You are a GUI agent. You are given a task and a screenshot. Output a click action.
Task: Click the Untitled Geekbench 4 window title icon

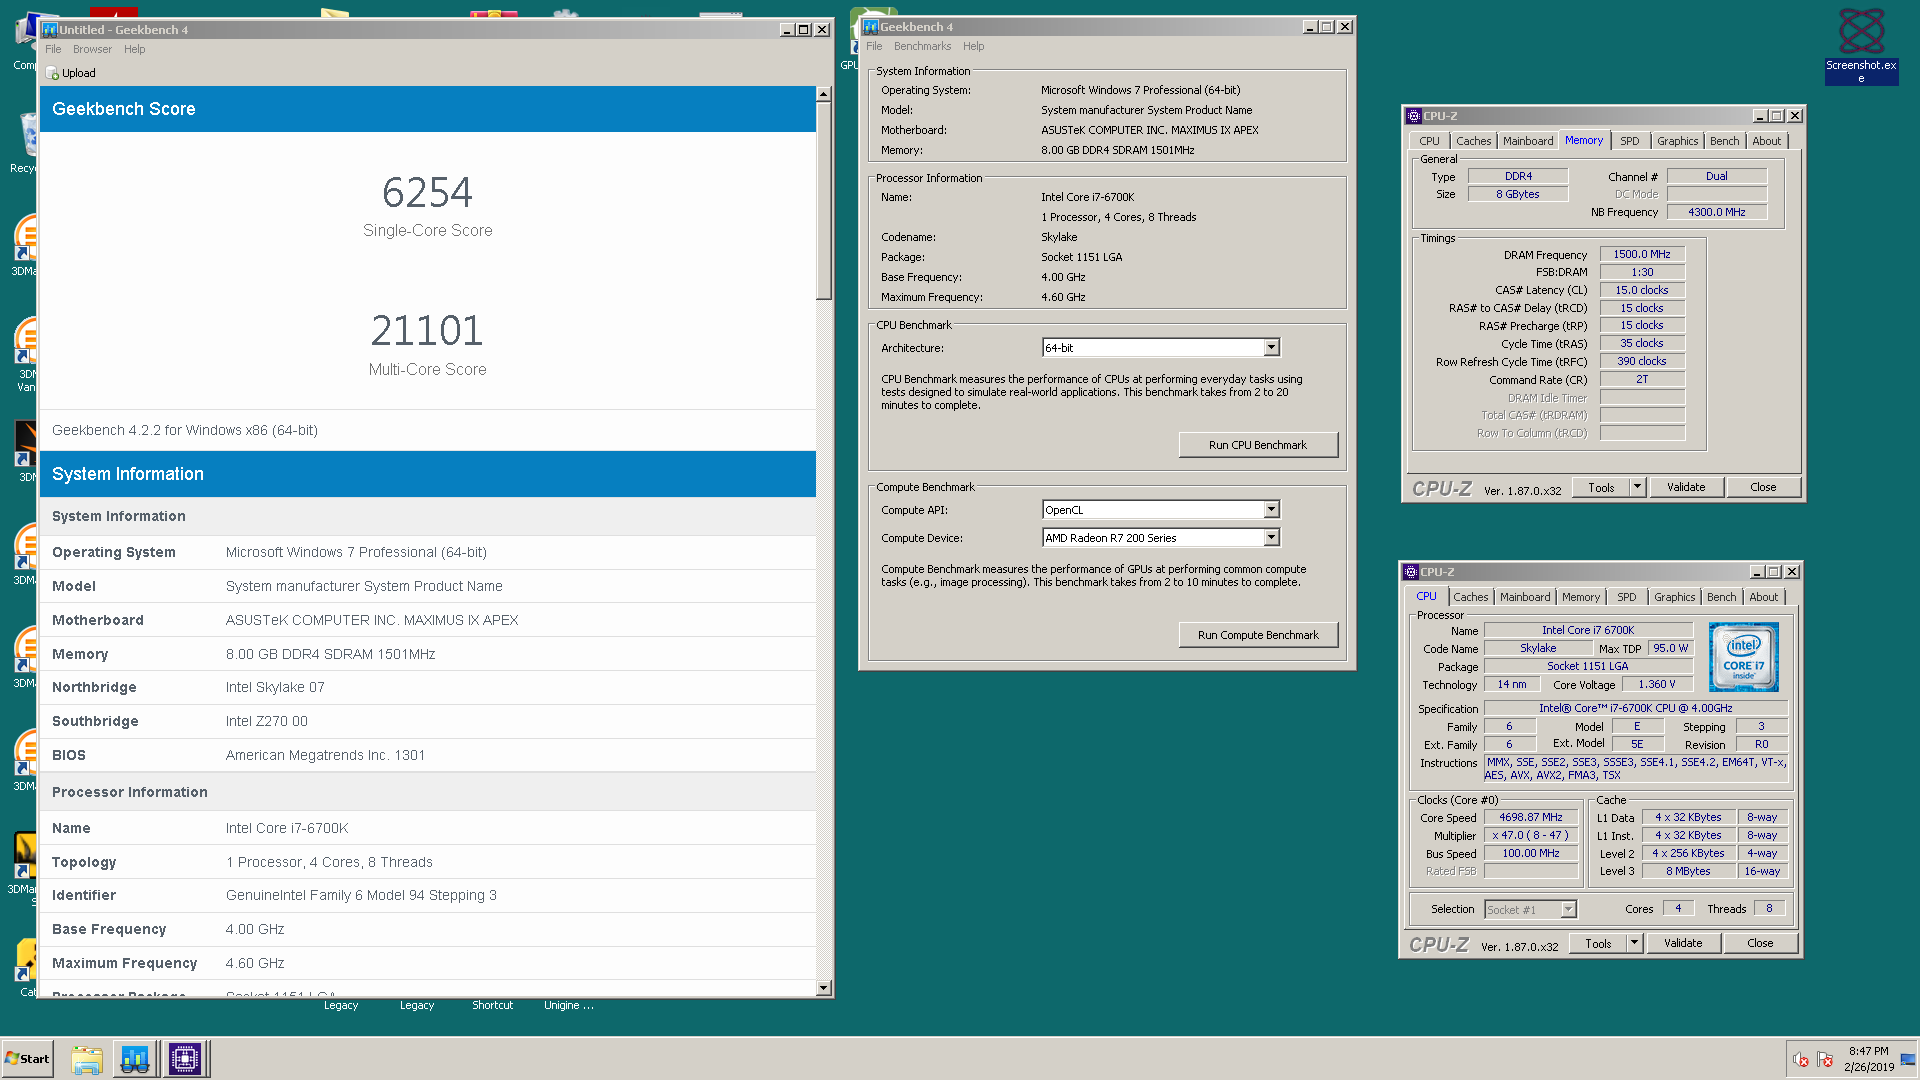50,30
